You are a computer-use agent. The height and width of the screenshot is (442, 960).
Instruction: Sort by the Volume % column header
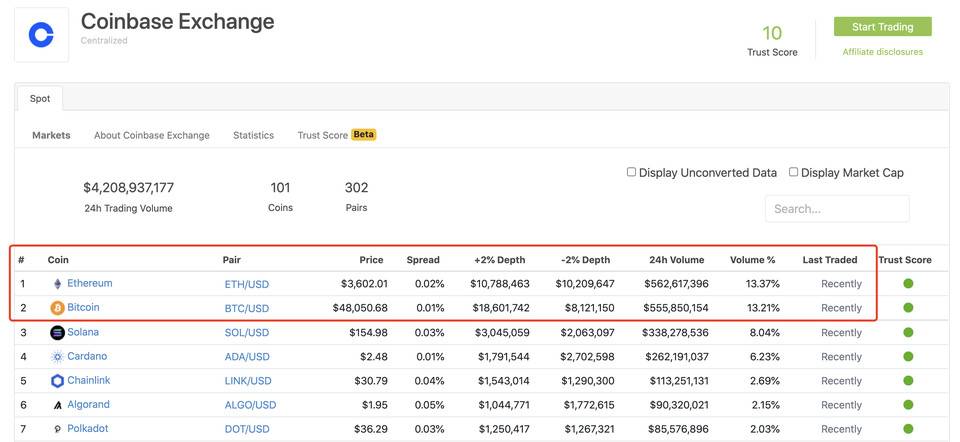[752, 260]
